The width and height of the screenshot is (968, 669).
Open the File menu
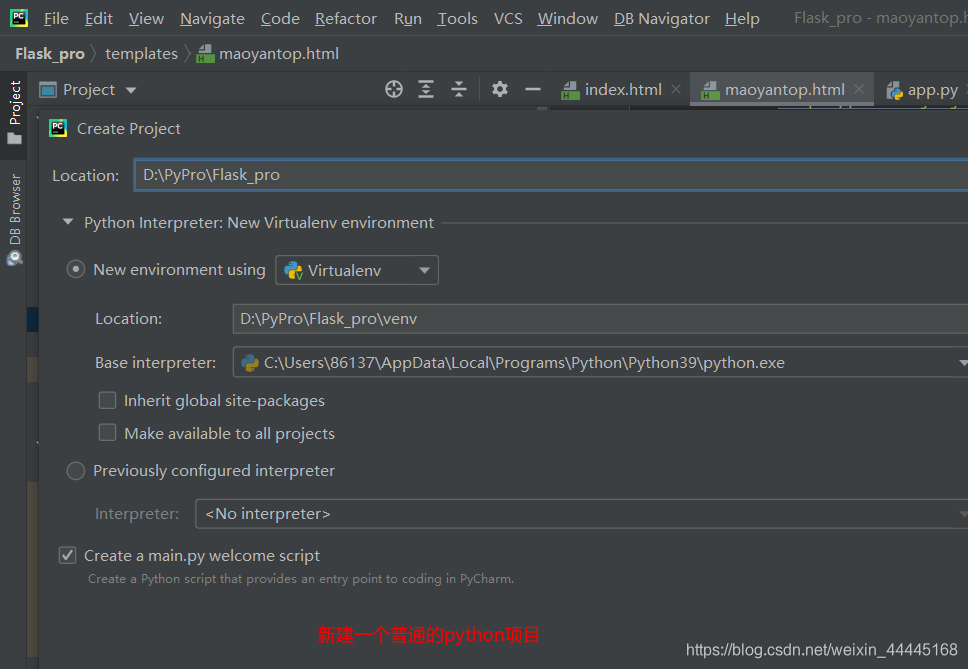[x=56, y=19]
